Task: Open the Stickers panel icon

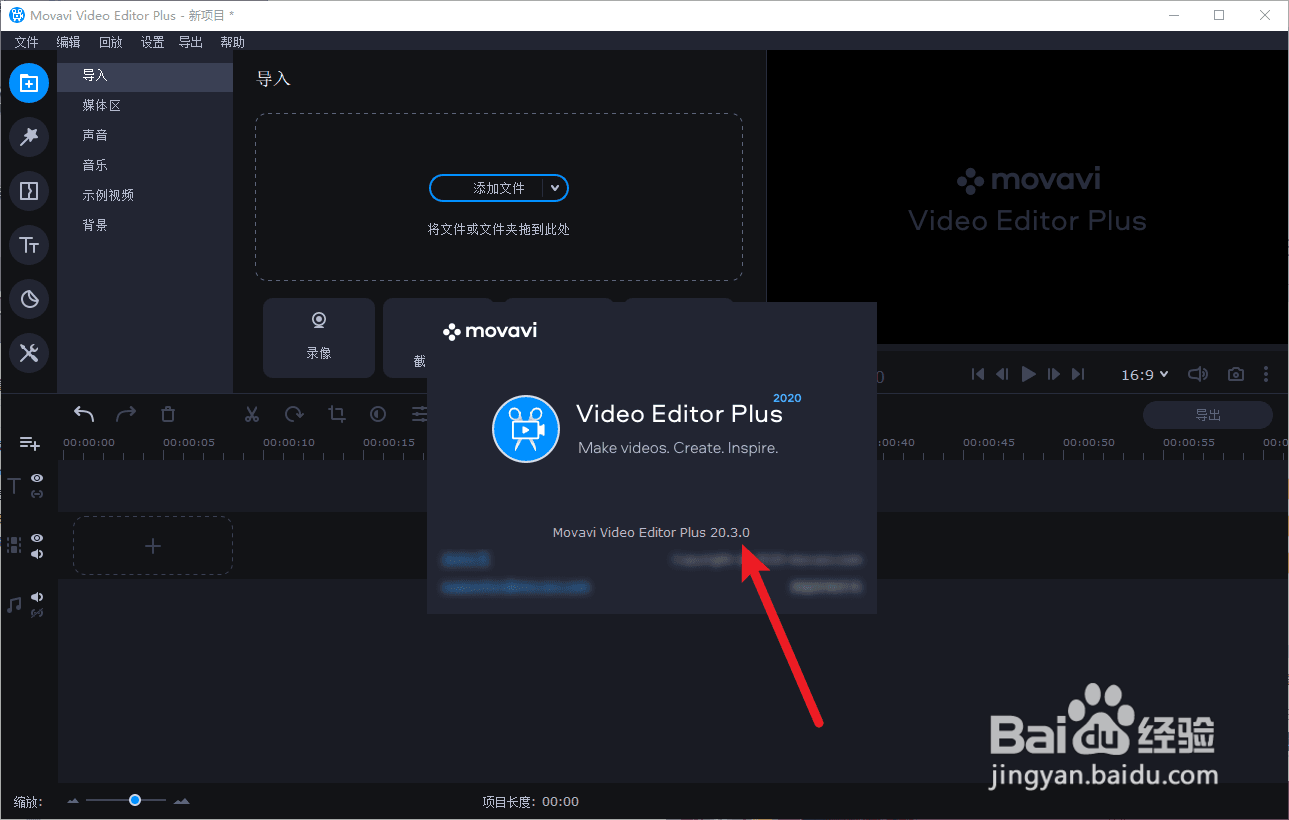Action: pyautogui.click(x=29, y=299)
